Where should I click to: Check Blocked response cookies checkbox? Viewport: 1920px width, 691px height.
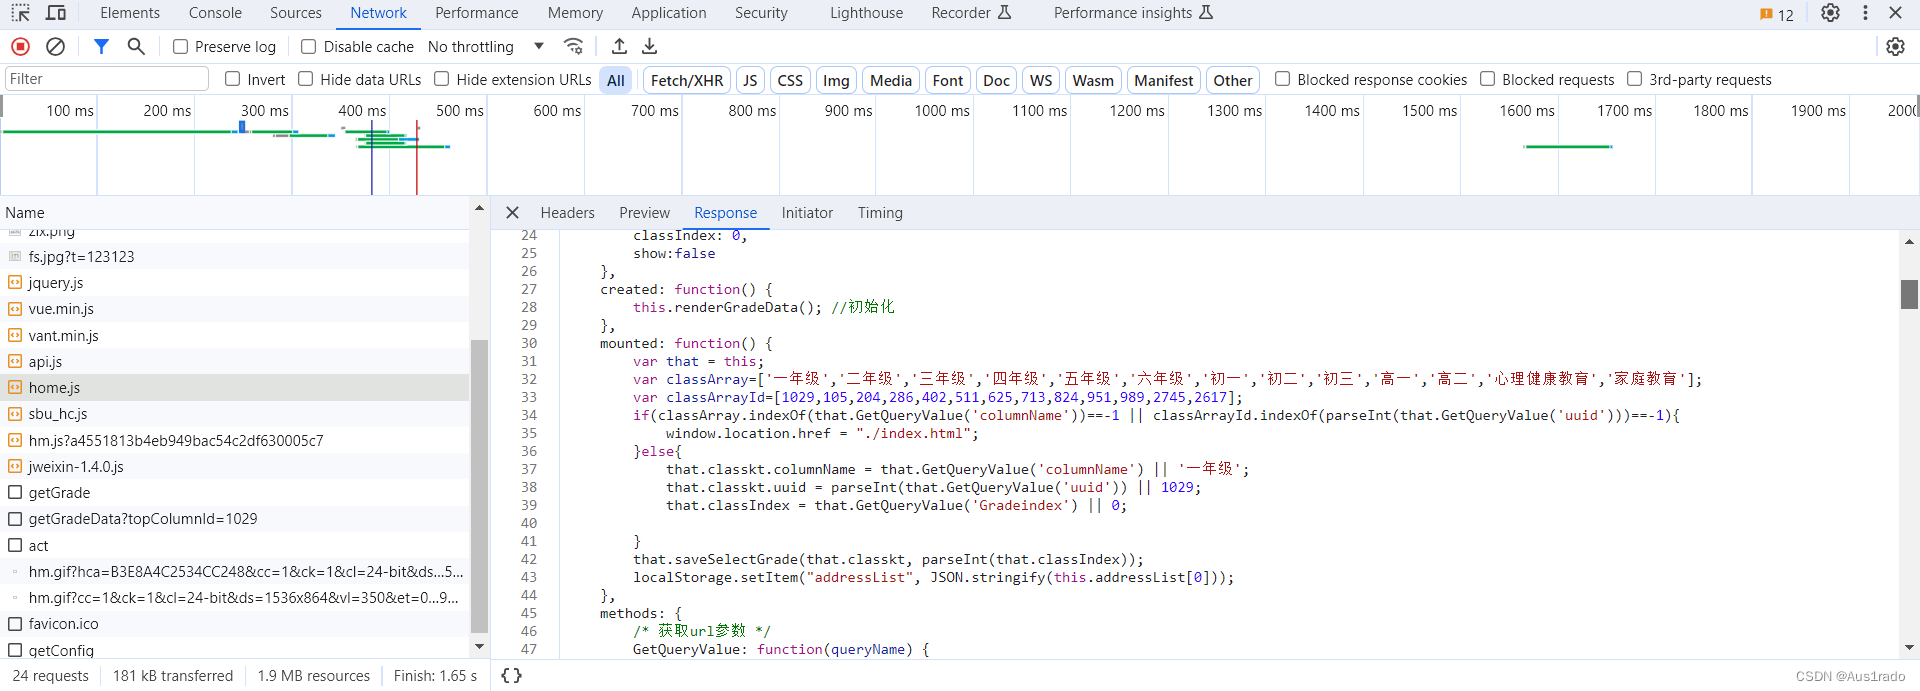tap(1283, 79)
